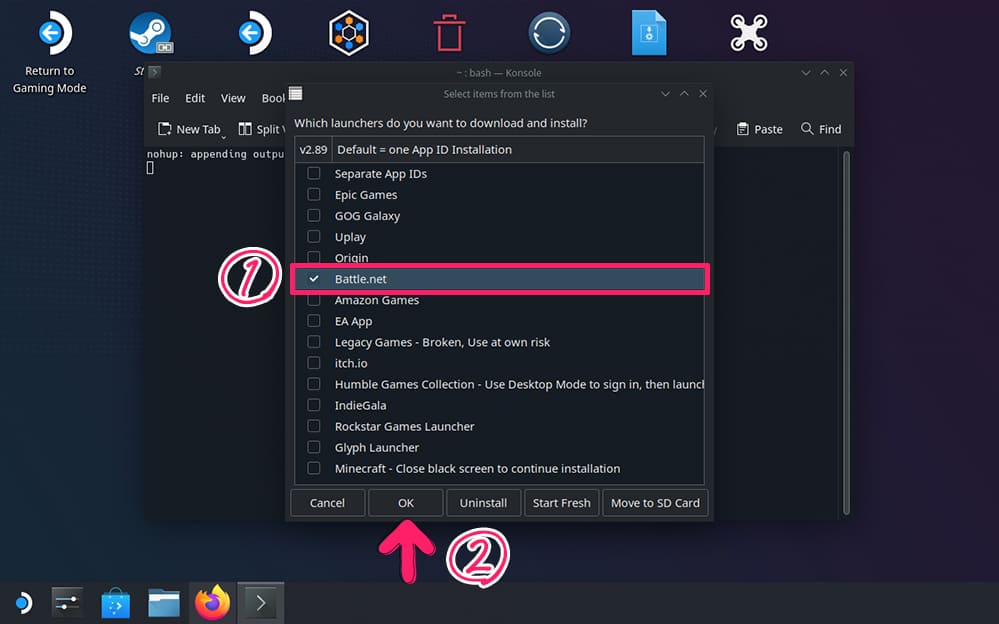
Task: Click the Uninstall button
Action: [484, 503]
